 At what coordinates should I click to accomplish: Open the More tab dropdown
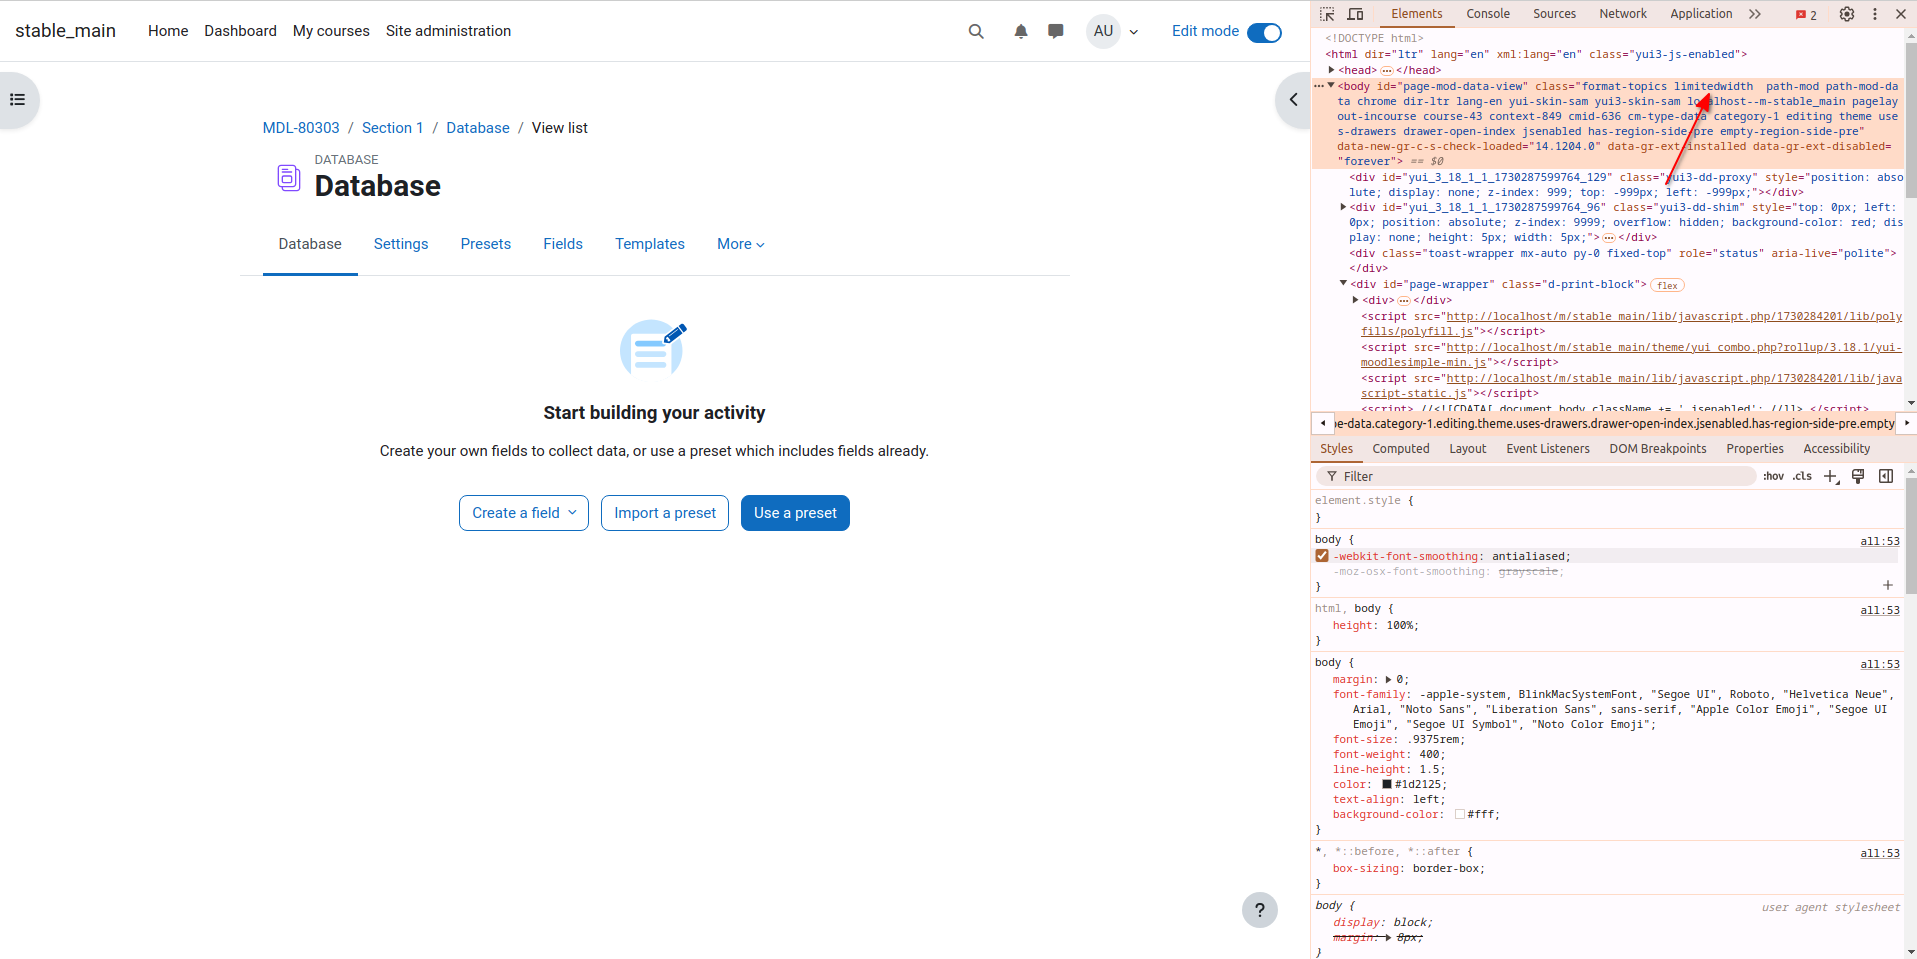click(741, 244)
